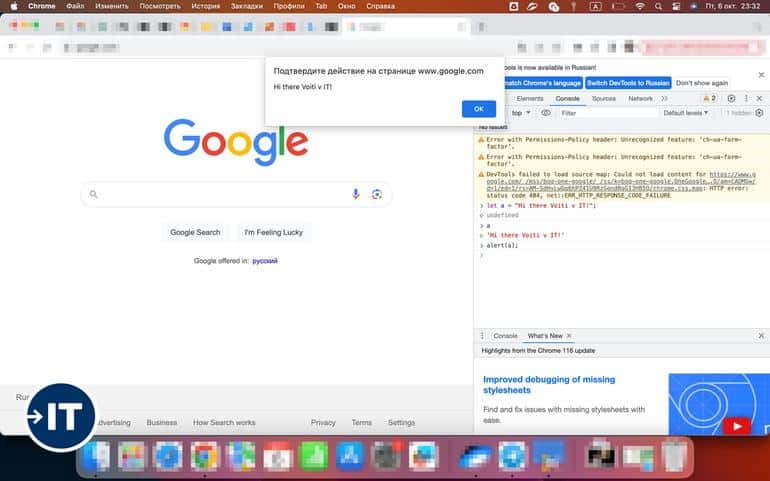Open Google Chrome from the Dock

204,456
